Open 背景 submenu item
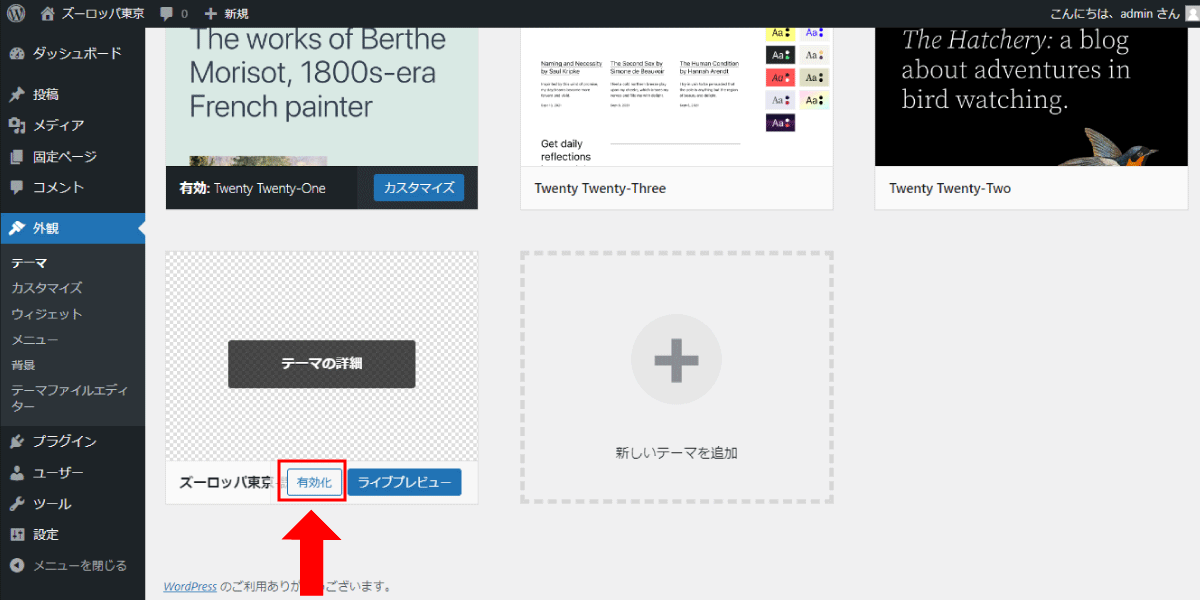Screen dimensions: 1200x600 tap(23, 365)
